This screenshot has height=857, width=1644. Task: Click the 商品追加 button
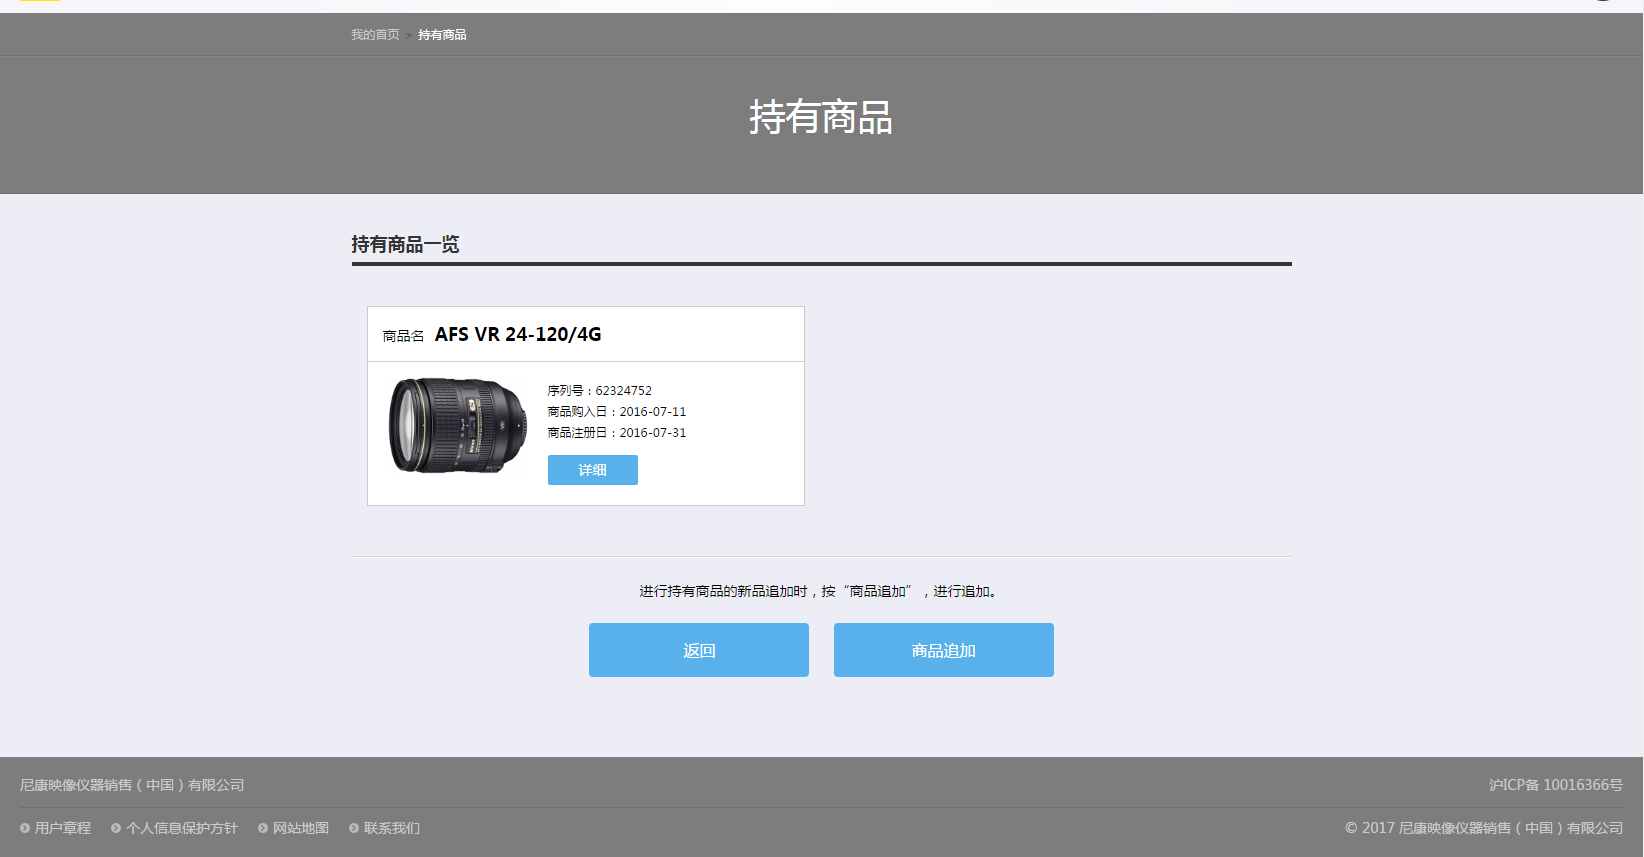(944, 650)
